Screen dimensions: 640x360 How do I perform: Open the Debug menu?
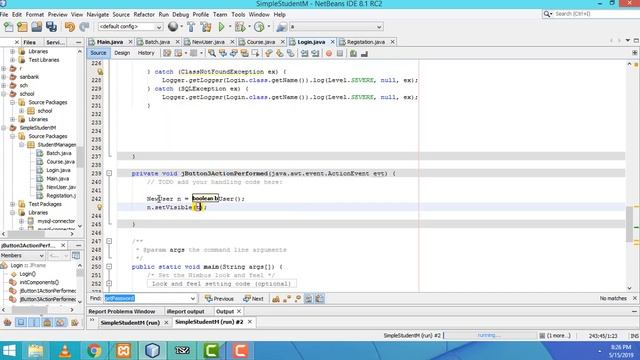tap(180, 14)
